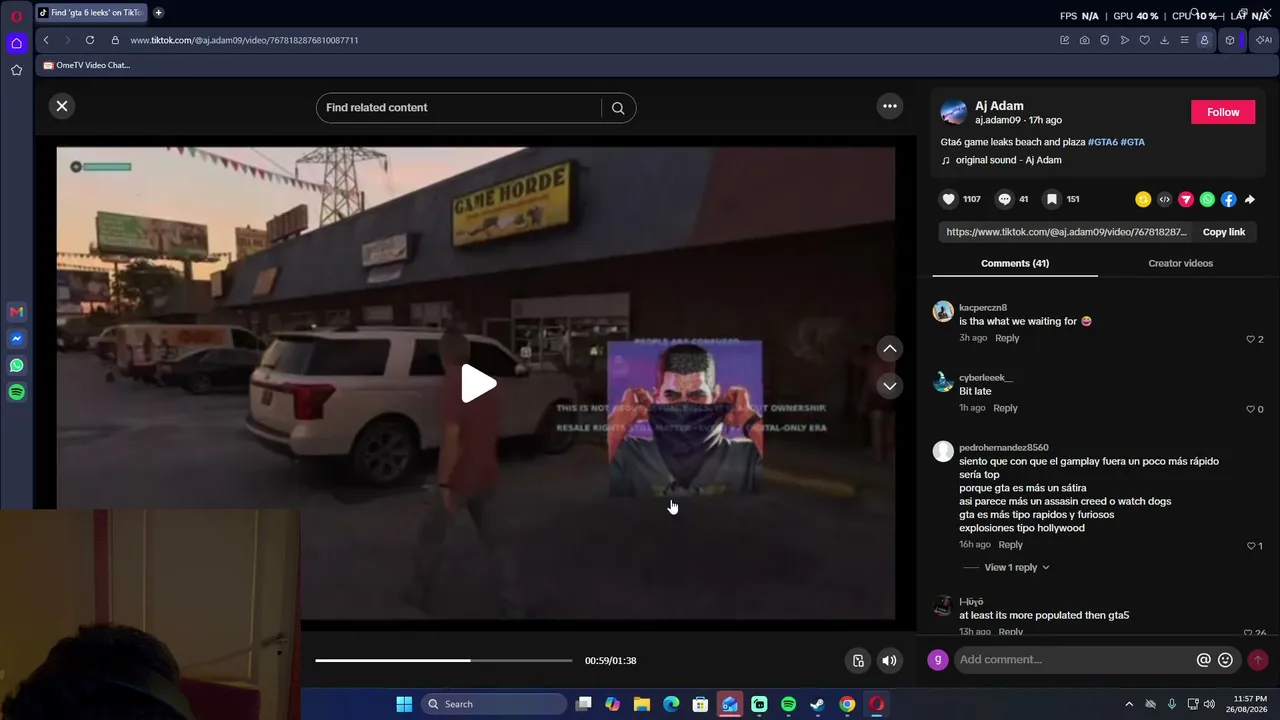Click the ad blocker shield icon
This screenshot has height=720, width=1280.
(x=1104, y=40)
